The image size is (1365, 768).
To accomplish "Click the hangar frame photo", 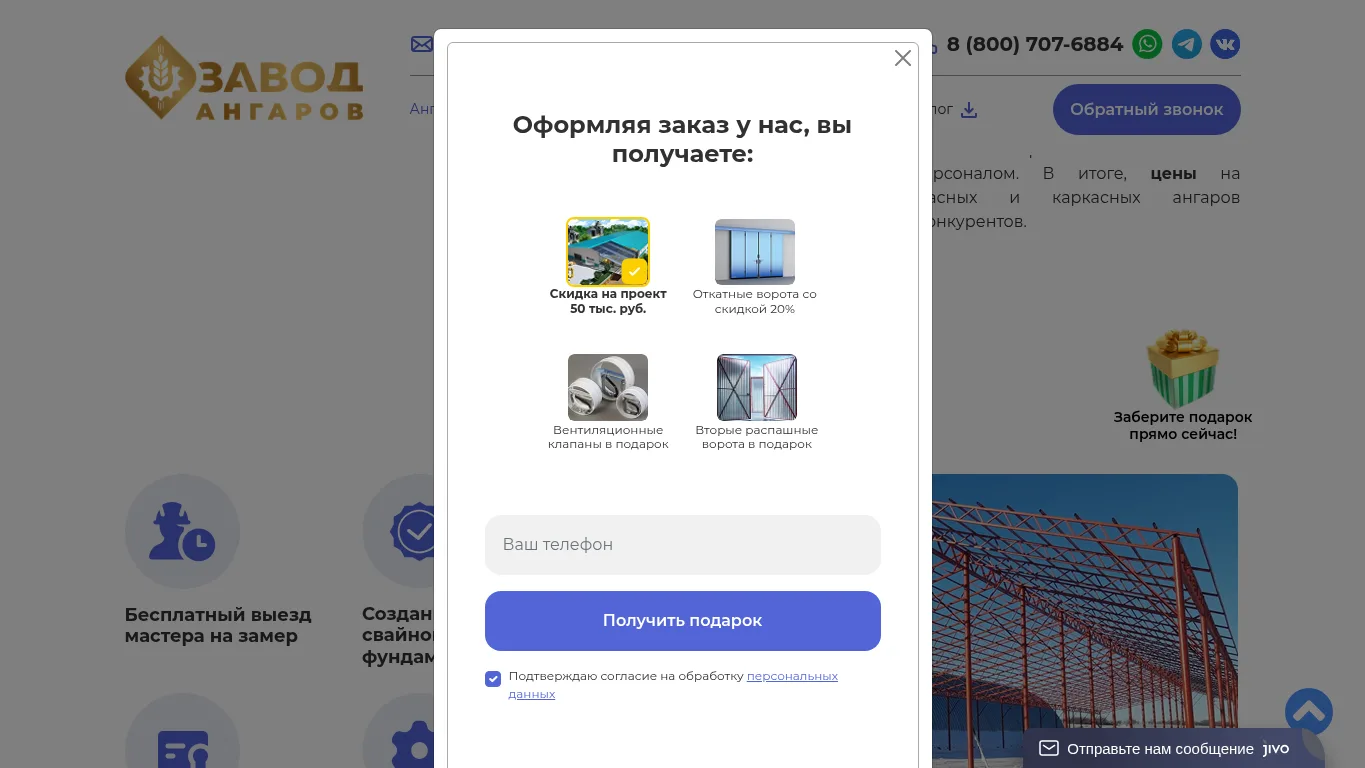I will pyautogui.click(x=1085, y=621).
